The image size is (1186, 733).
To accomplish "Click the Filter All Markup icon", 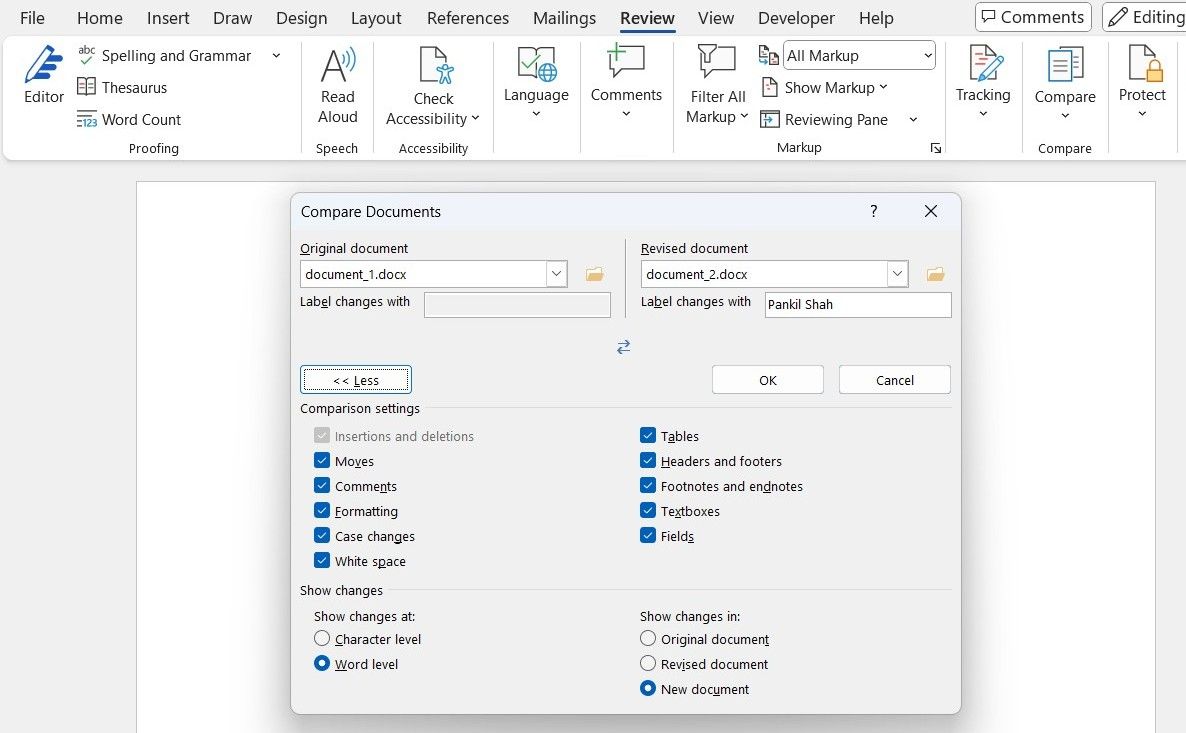I will tap(716, 62).
